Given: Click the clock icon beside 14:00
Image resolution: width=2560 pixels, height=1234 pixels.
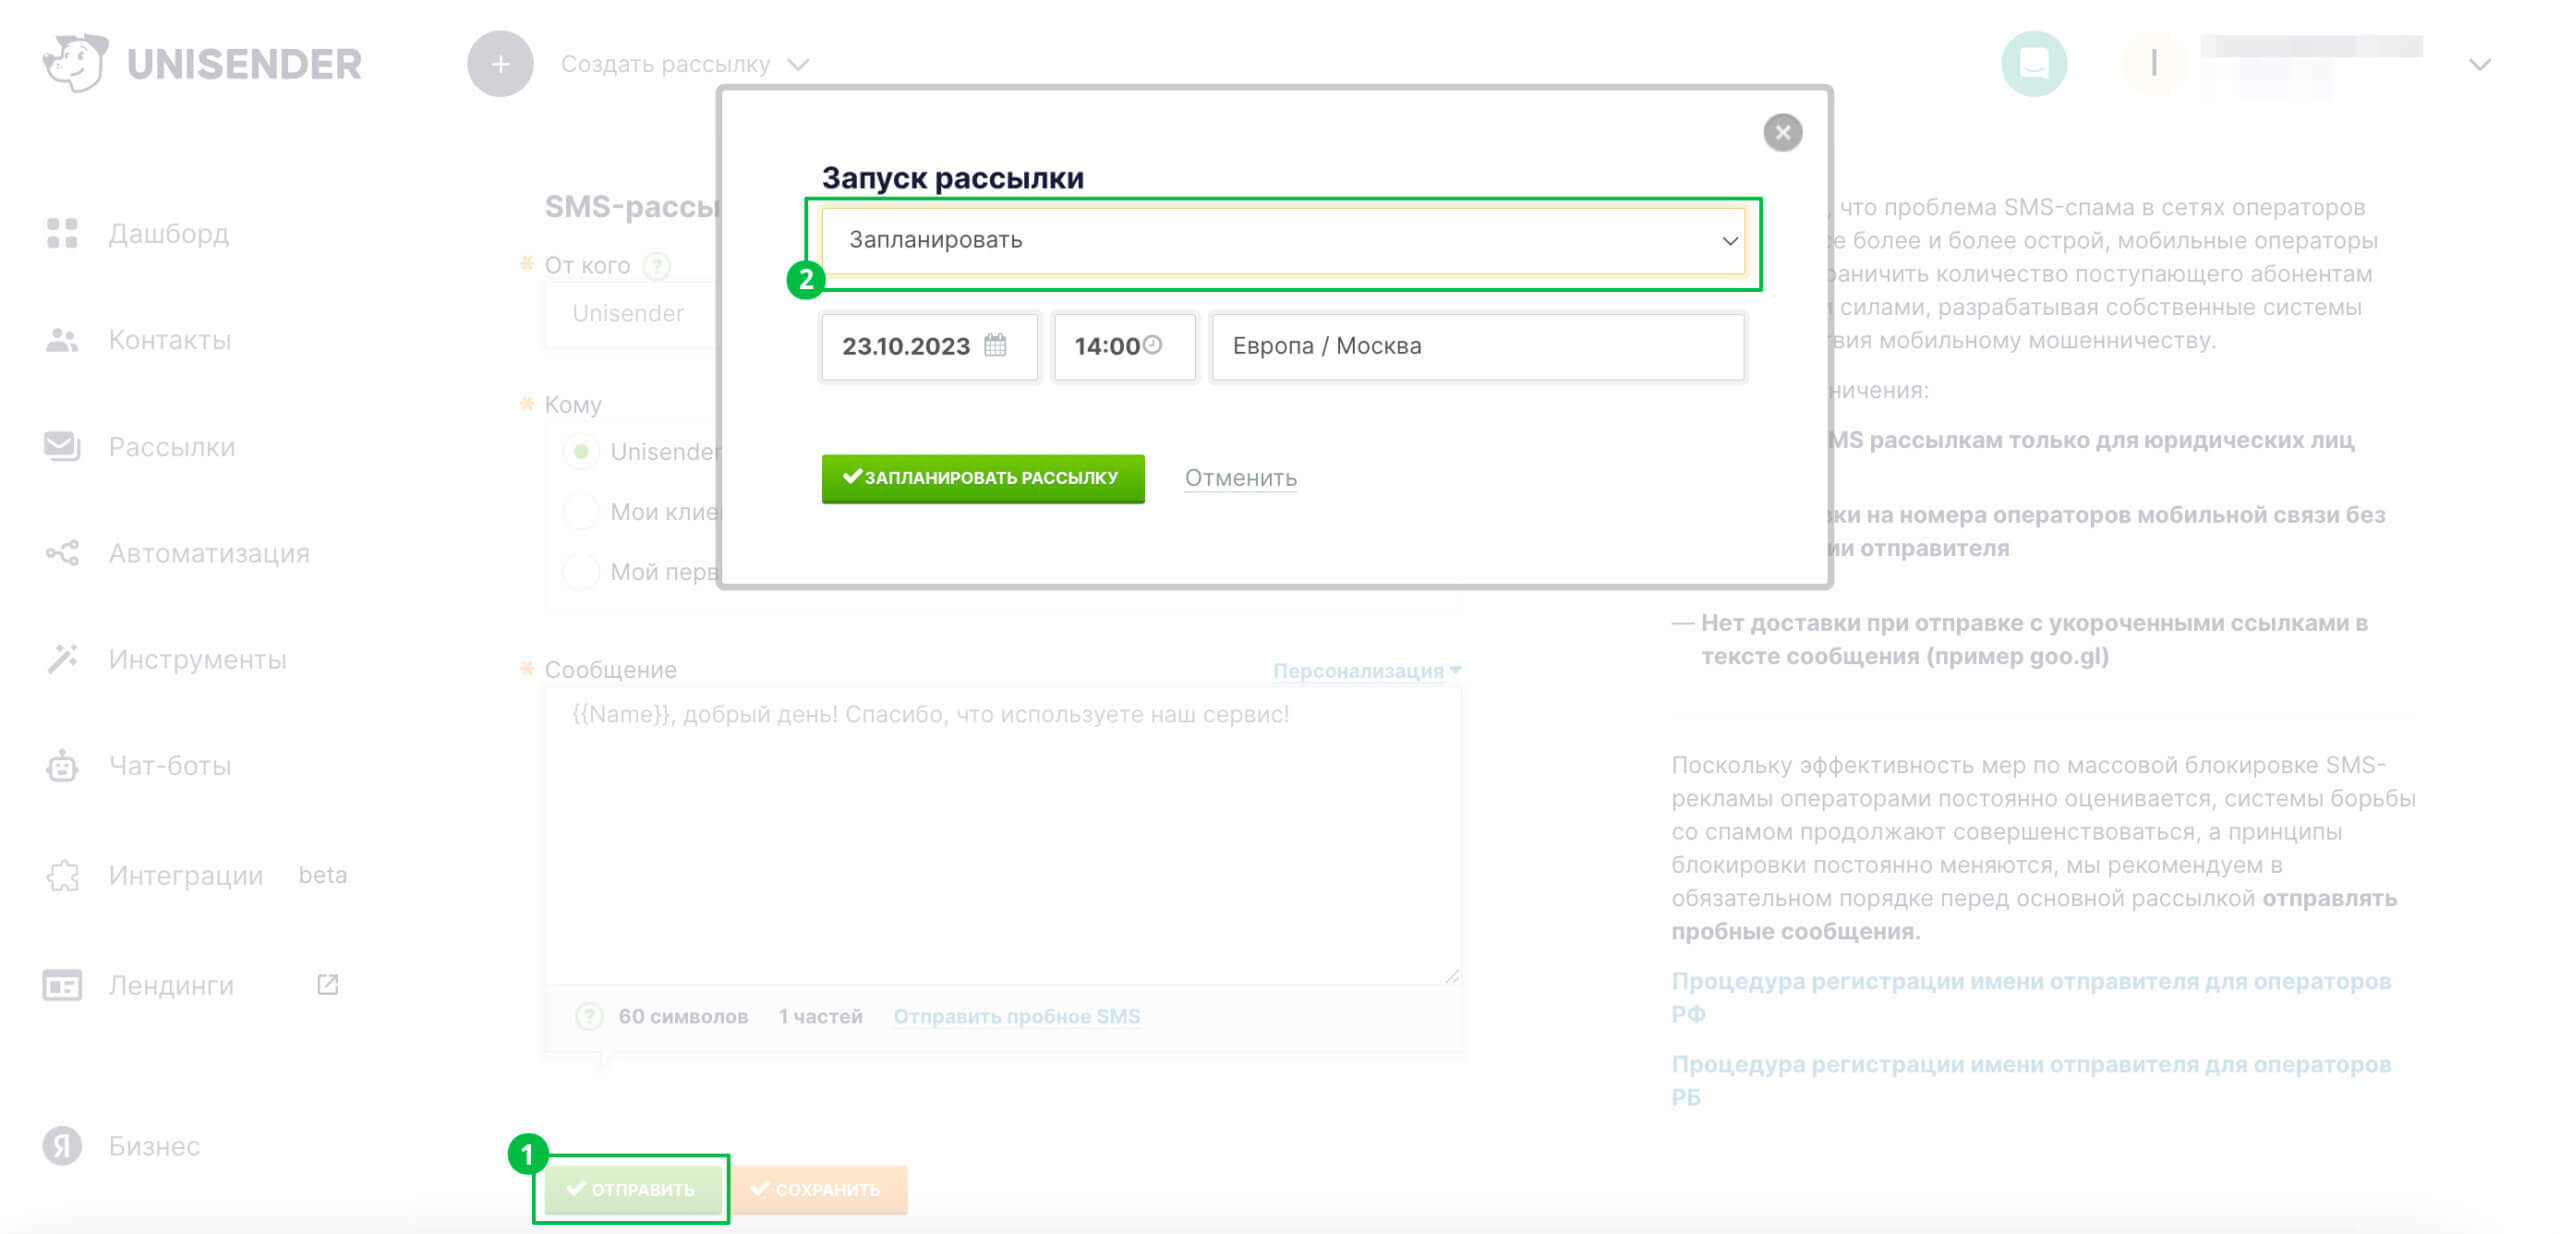Looking at the screenshot, I should [1153, 345].
